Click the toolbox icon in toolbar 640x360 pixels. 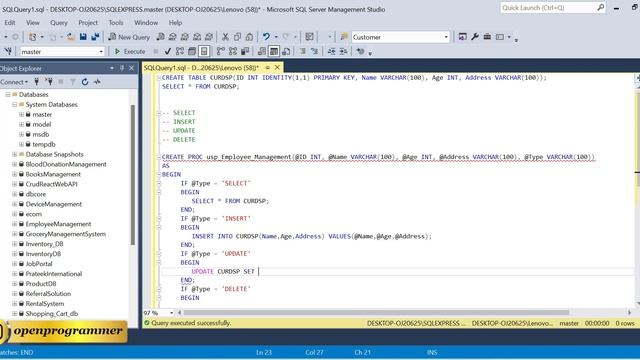point(487,37)
